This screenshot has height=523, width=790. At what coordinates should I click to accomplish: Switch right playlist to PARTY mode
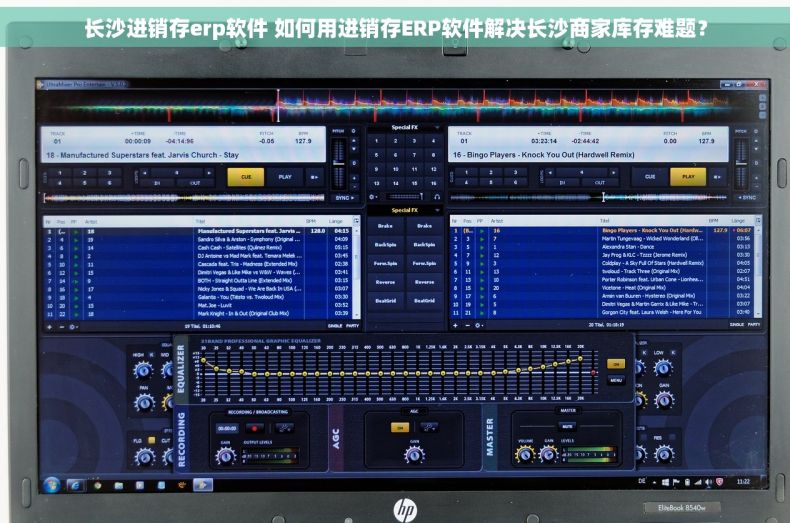754,324
